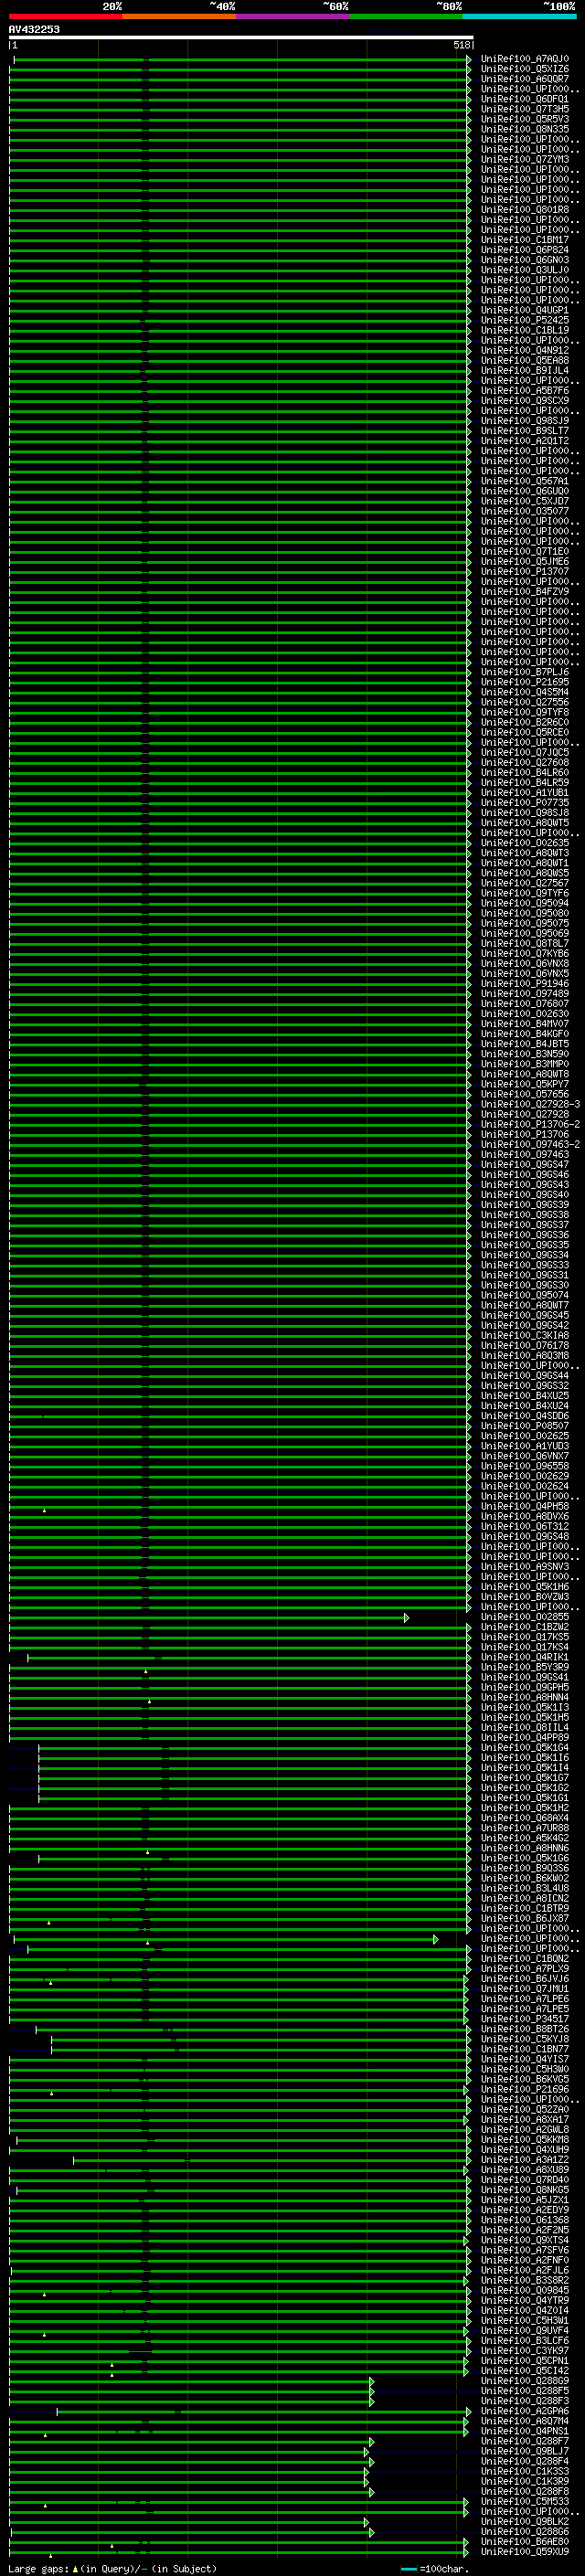Viewport: 585px width, 2576px height.
Task: Click the UniRef100_Q4N912 label
Action: [525, 350]
